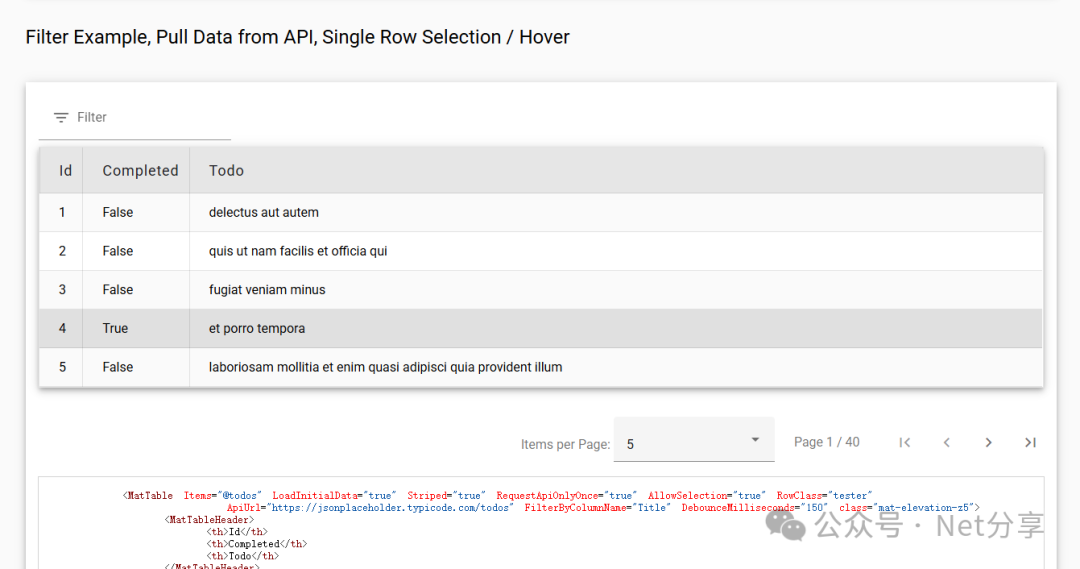Screen dimensions: 1080x569
Task: Click the 'True' value in row 4
Action: [115, 329]
